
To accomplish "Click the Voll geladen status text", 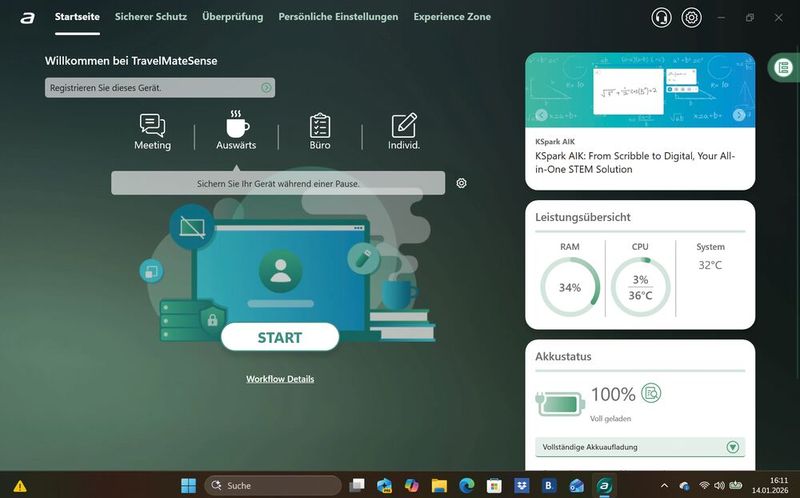I will click(610, 419).
